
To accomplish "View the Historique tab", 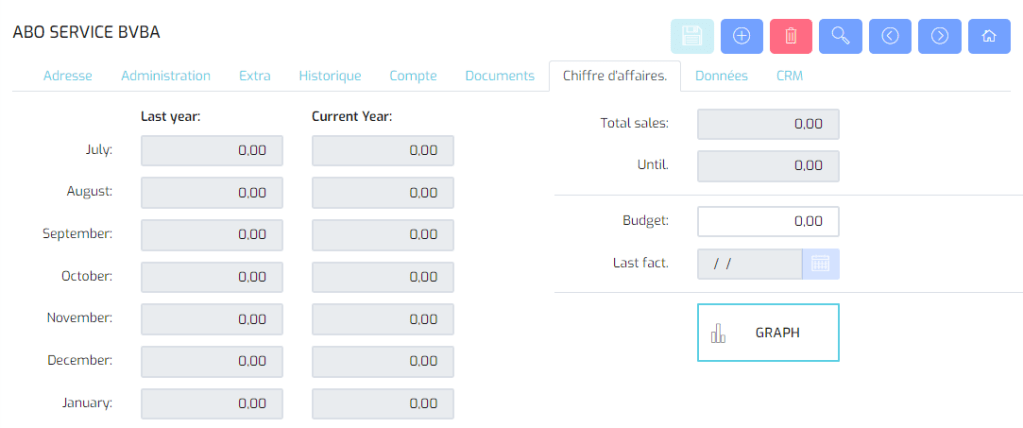I will click(330, 76).
